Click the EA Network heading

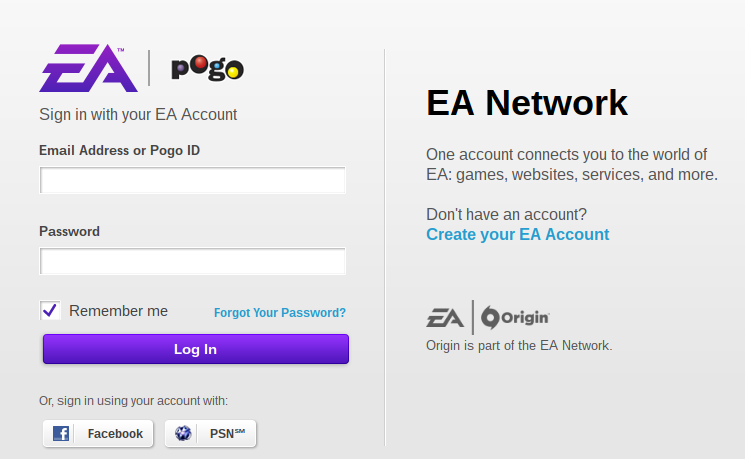[527, 103]
